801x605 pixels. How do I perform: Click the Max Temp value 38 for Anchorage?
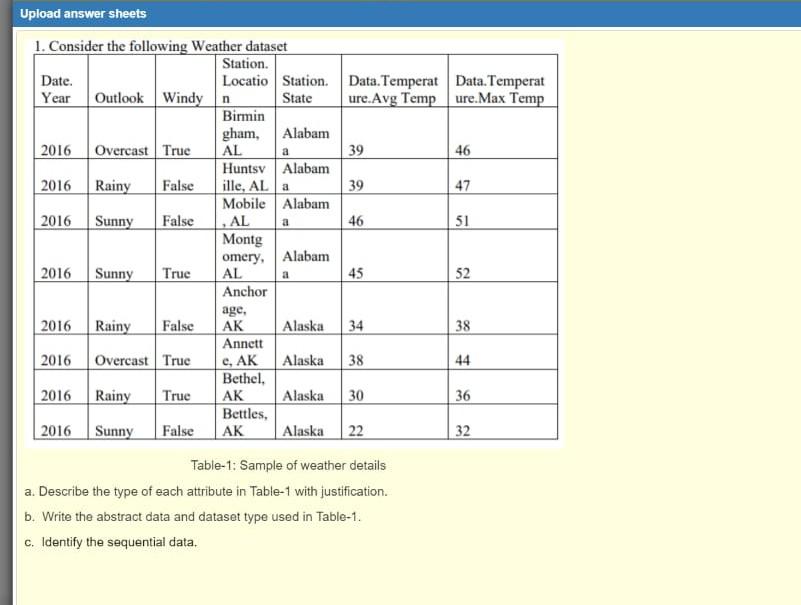click(462, 325)
